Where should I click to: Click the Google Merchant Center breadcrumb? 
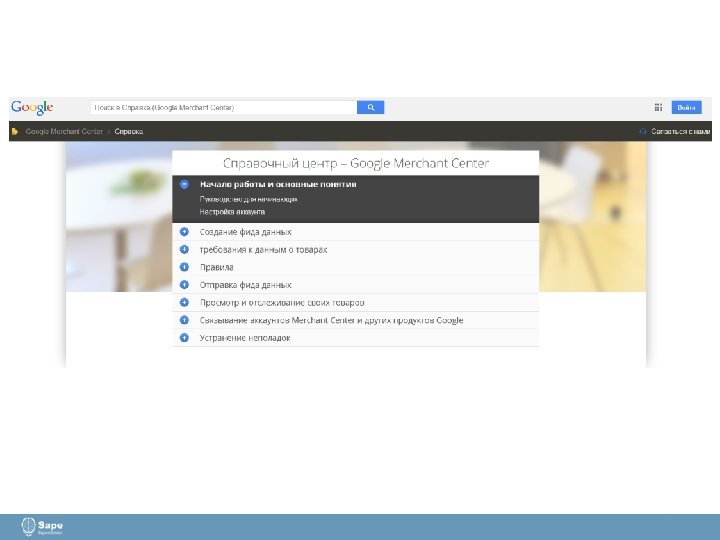[64, 131]
